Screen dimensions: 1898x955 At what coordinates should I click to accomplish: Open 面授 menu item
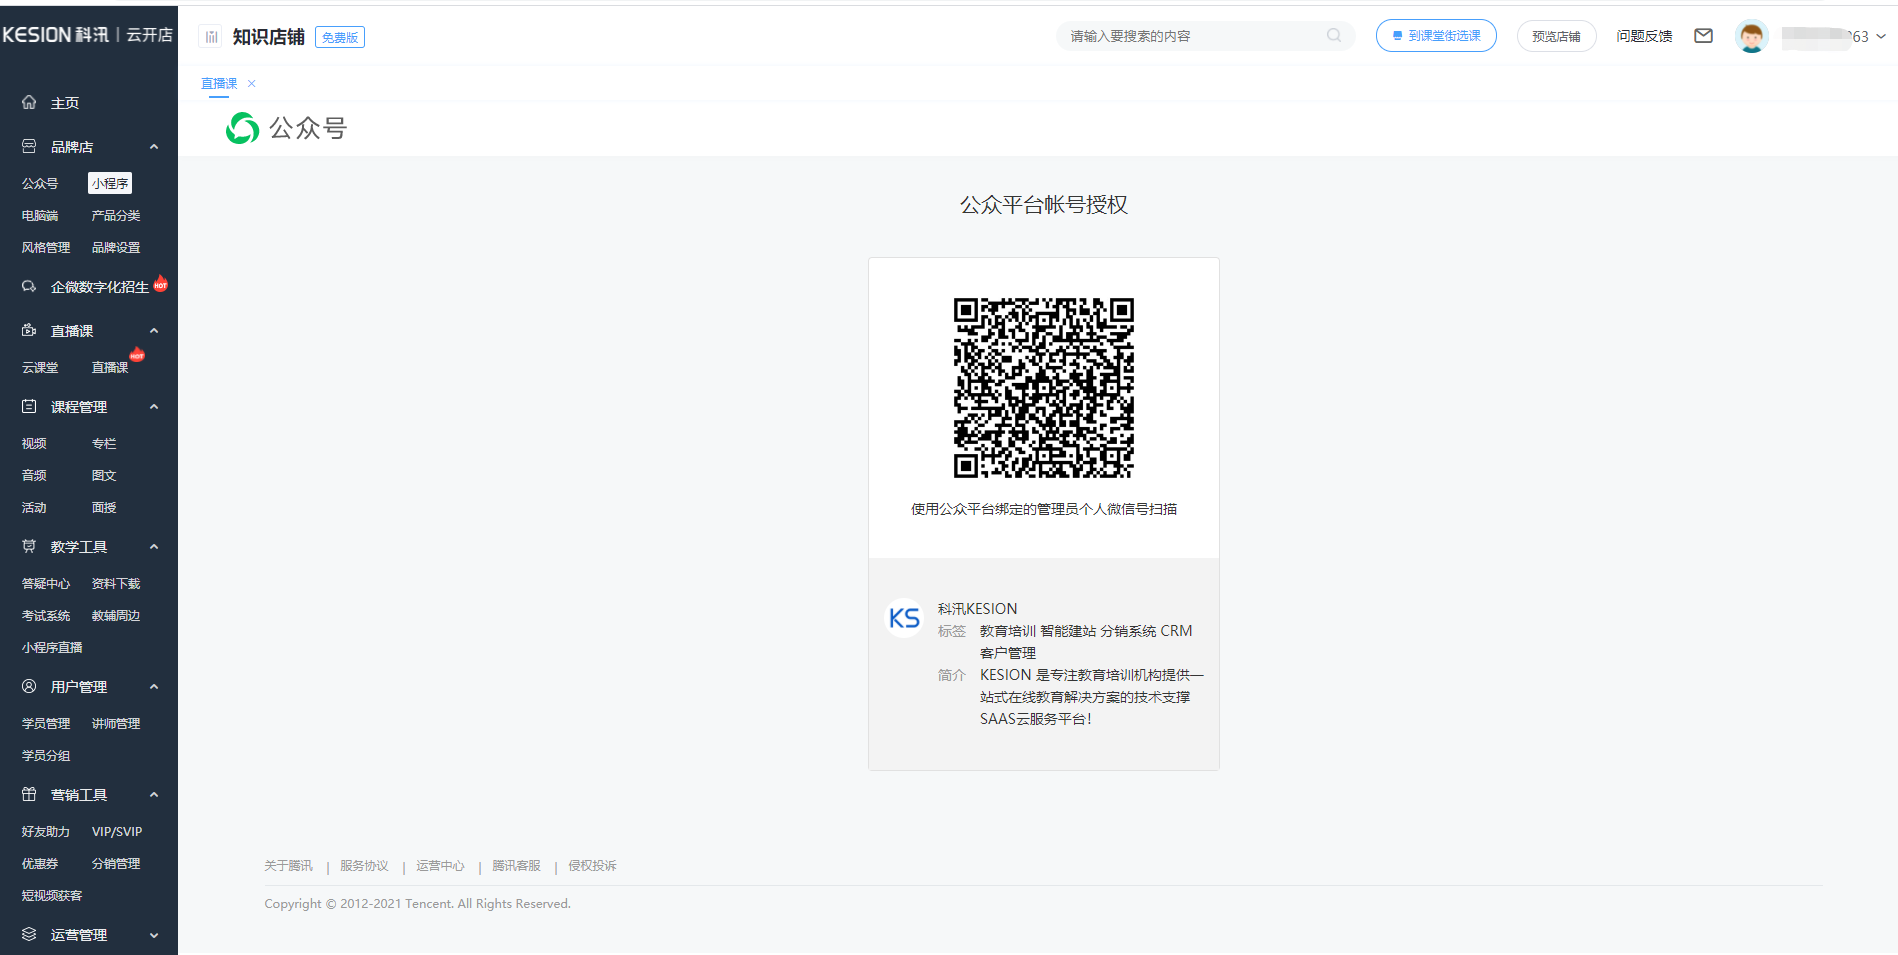point(104,507)
